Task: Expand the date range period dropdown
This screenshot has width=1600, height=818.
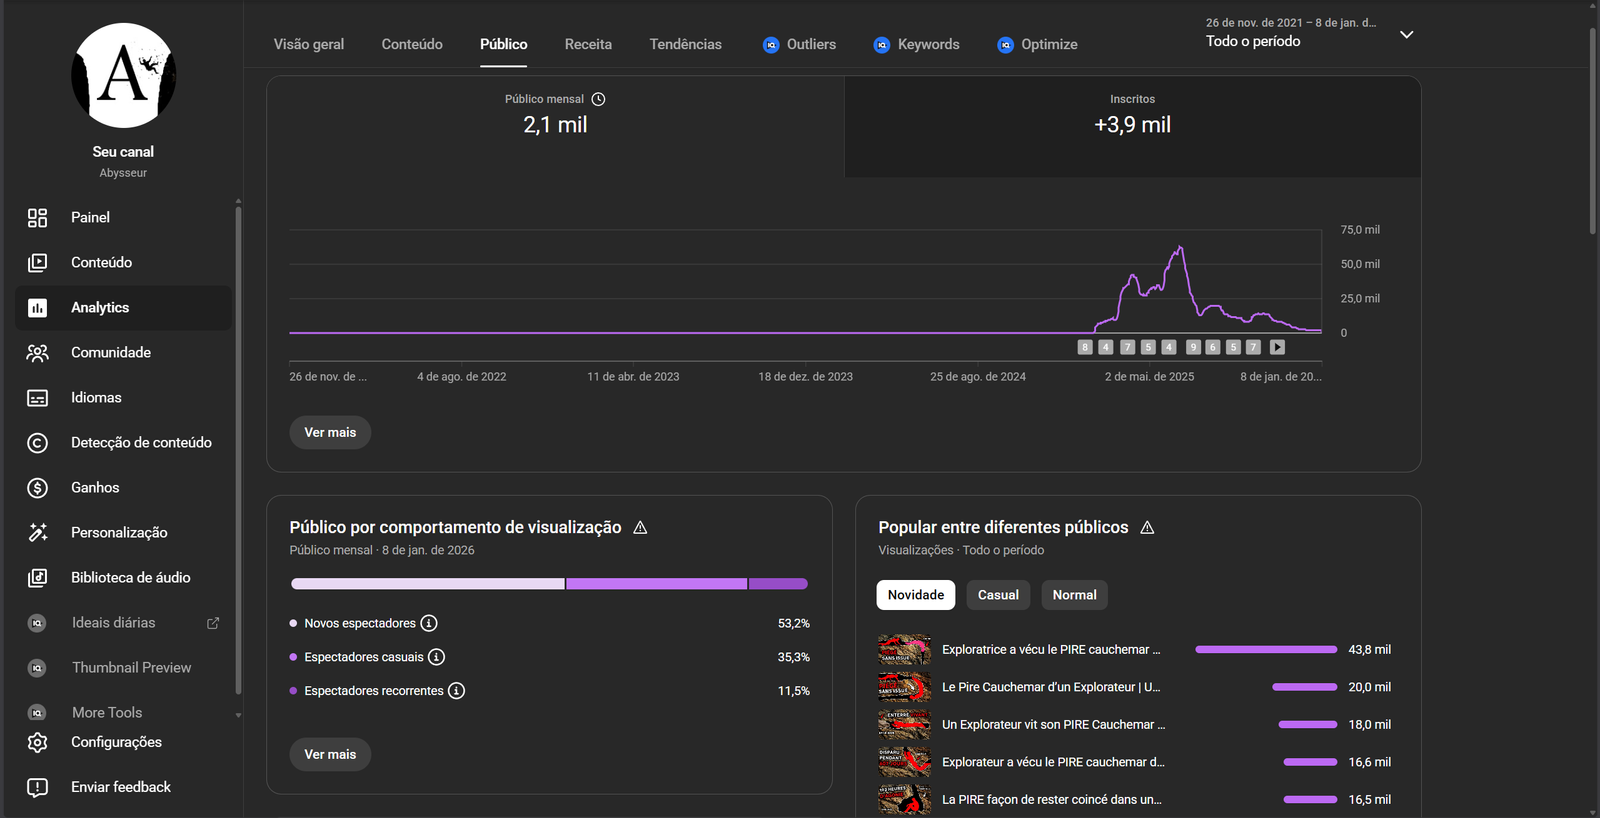Action: click(1406, 35)
